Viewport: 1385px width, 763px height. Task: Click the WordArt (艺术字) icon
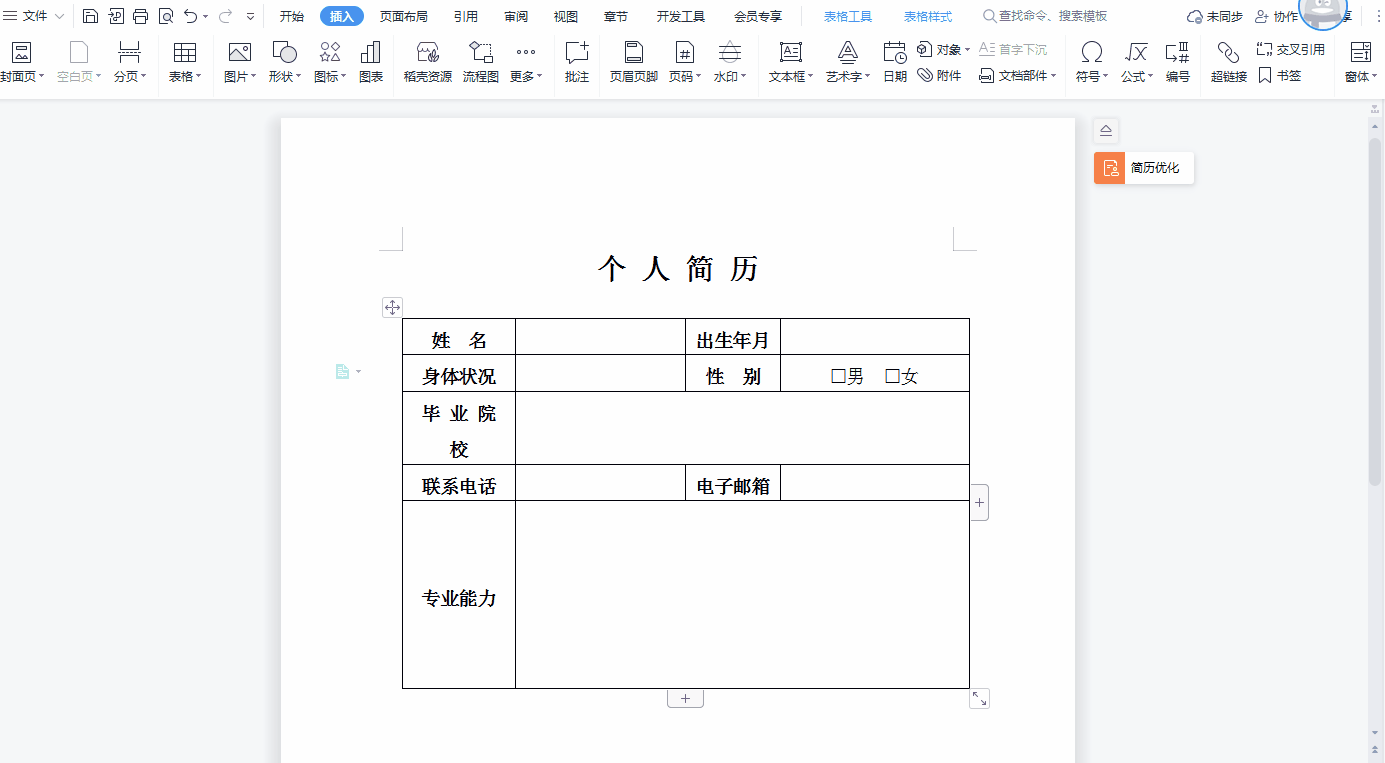tap(848, 53)
